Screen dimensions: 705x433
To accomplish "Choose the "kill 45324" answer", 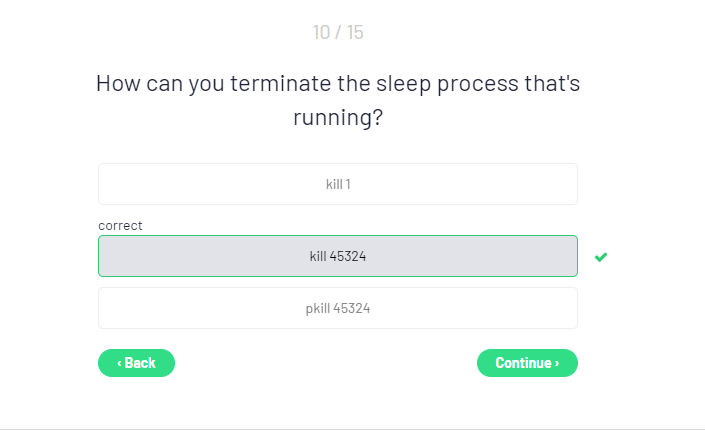I will pyautogui.click(x=337, y=256).
